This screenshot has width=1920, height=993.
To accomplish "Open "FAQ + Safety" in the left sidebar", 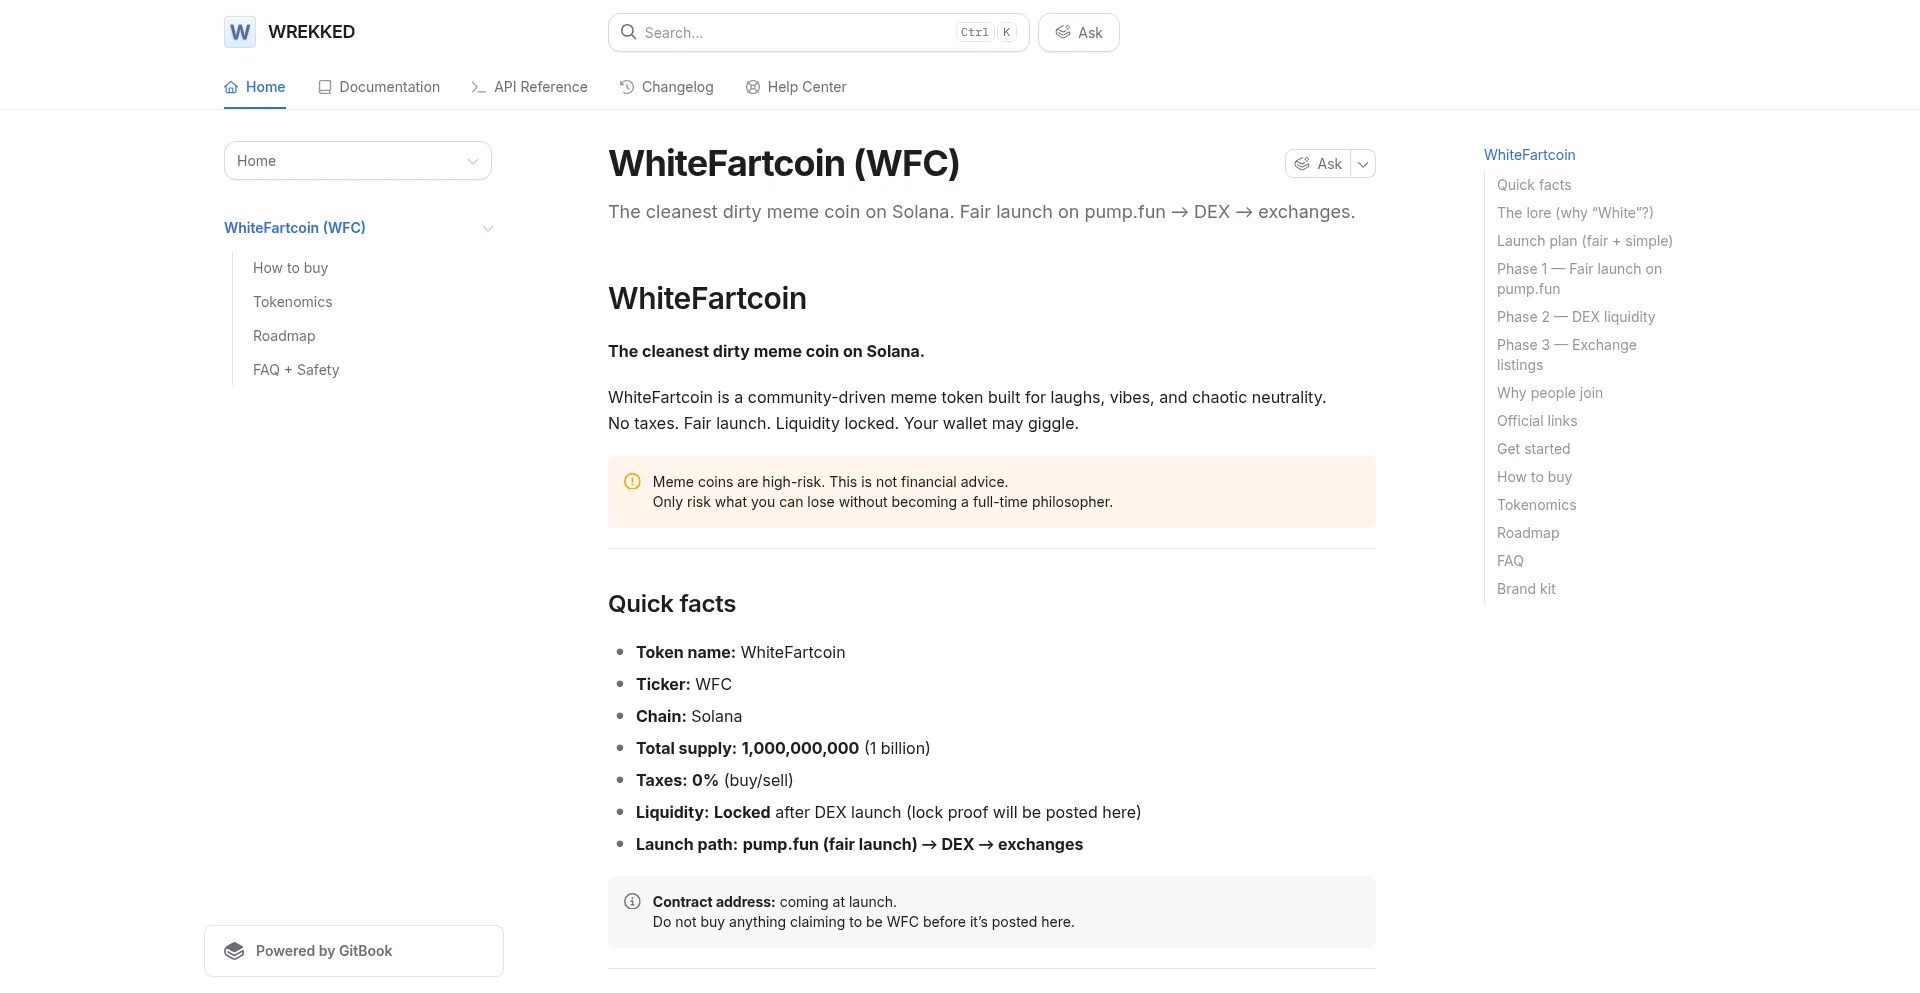I will tap(296, 370).
